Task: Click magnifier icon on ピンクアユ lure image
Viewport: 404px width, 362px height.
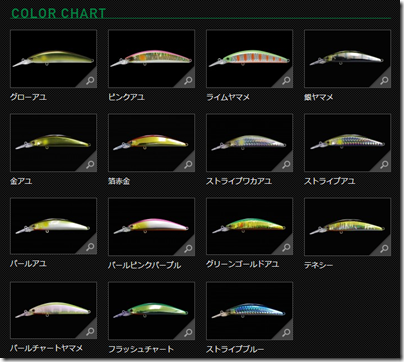Action: pos(188,81)
